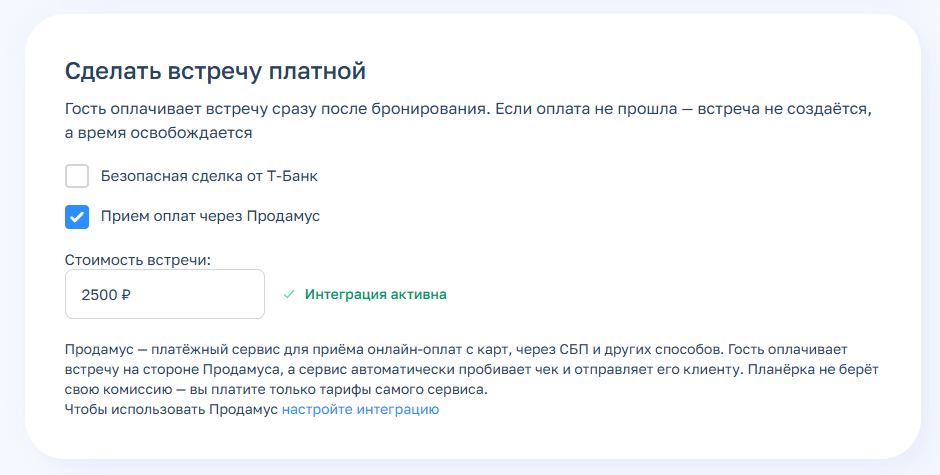Uncheck the Прием оплат через Продамус checkbox
The width and height of the screenshot is (940, 475).
[77, 216]
